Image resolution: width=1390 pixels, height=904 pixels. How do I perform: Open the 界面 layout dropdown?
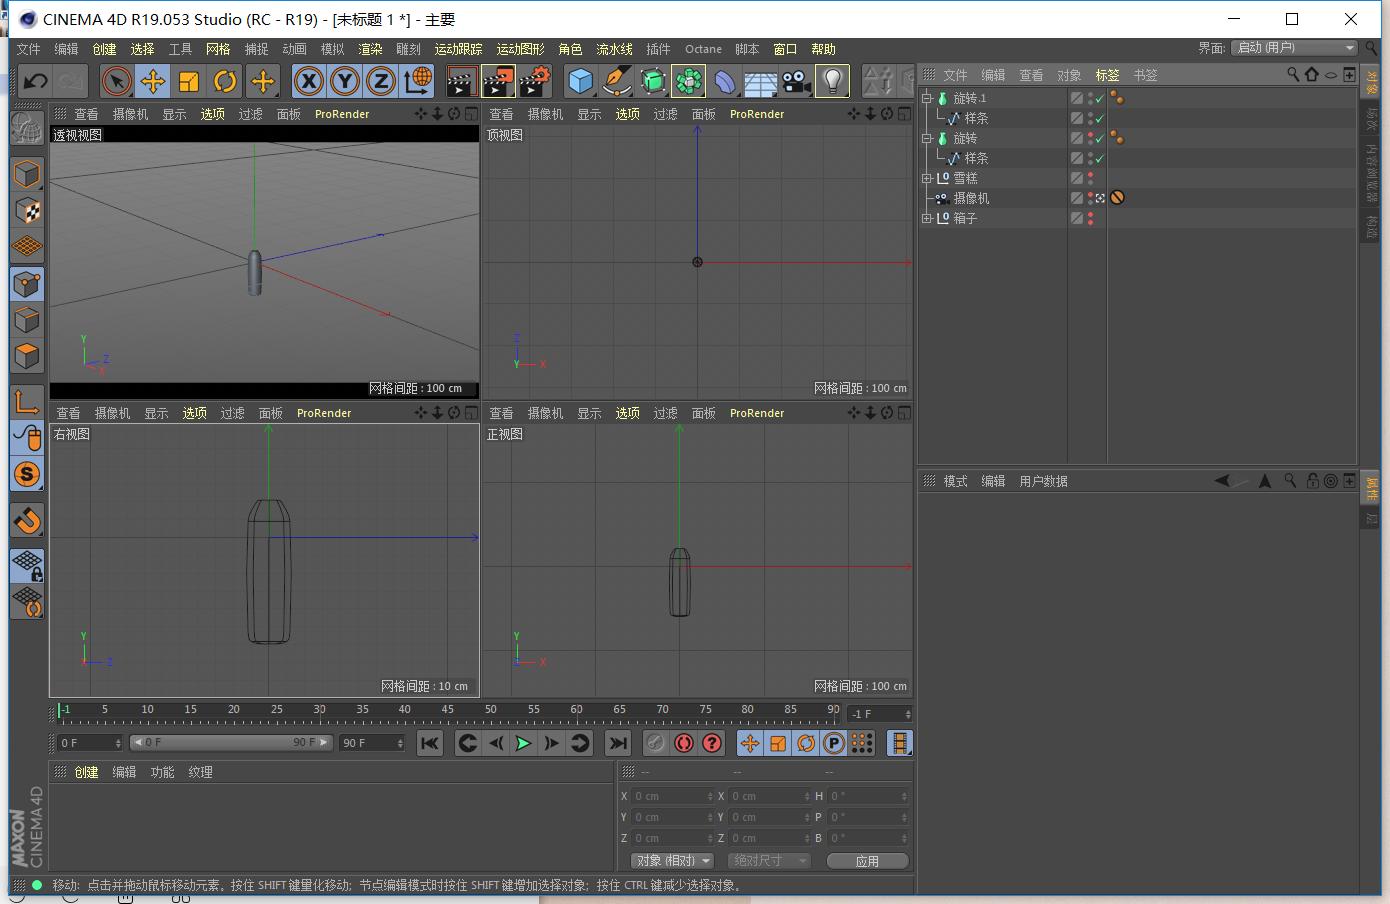pos(1294,48)
